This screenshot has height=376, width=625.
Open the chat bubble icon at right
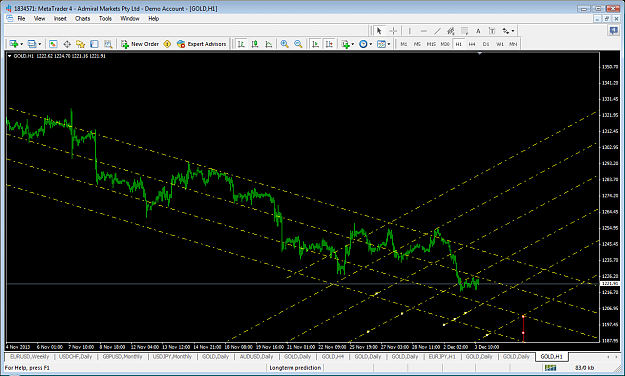tap(613, 30)
